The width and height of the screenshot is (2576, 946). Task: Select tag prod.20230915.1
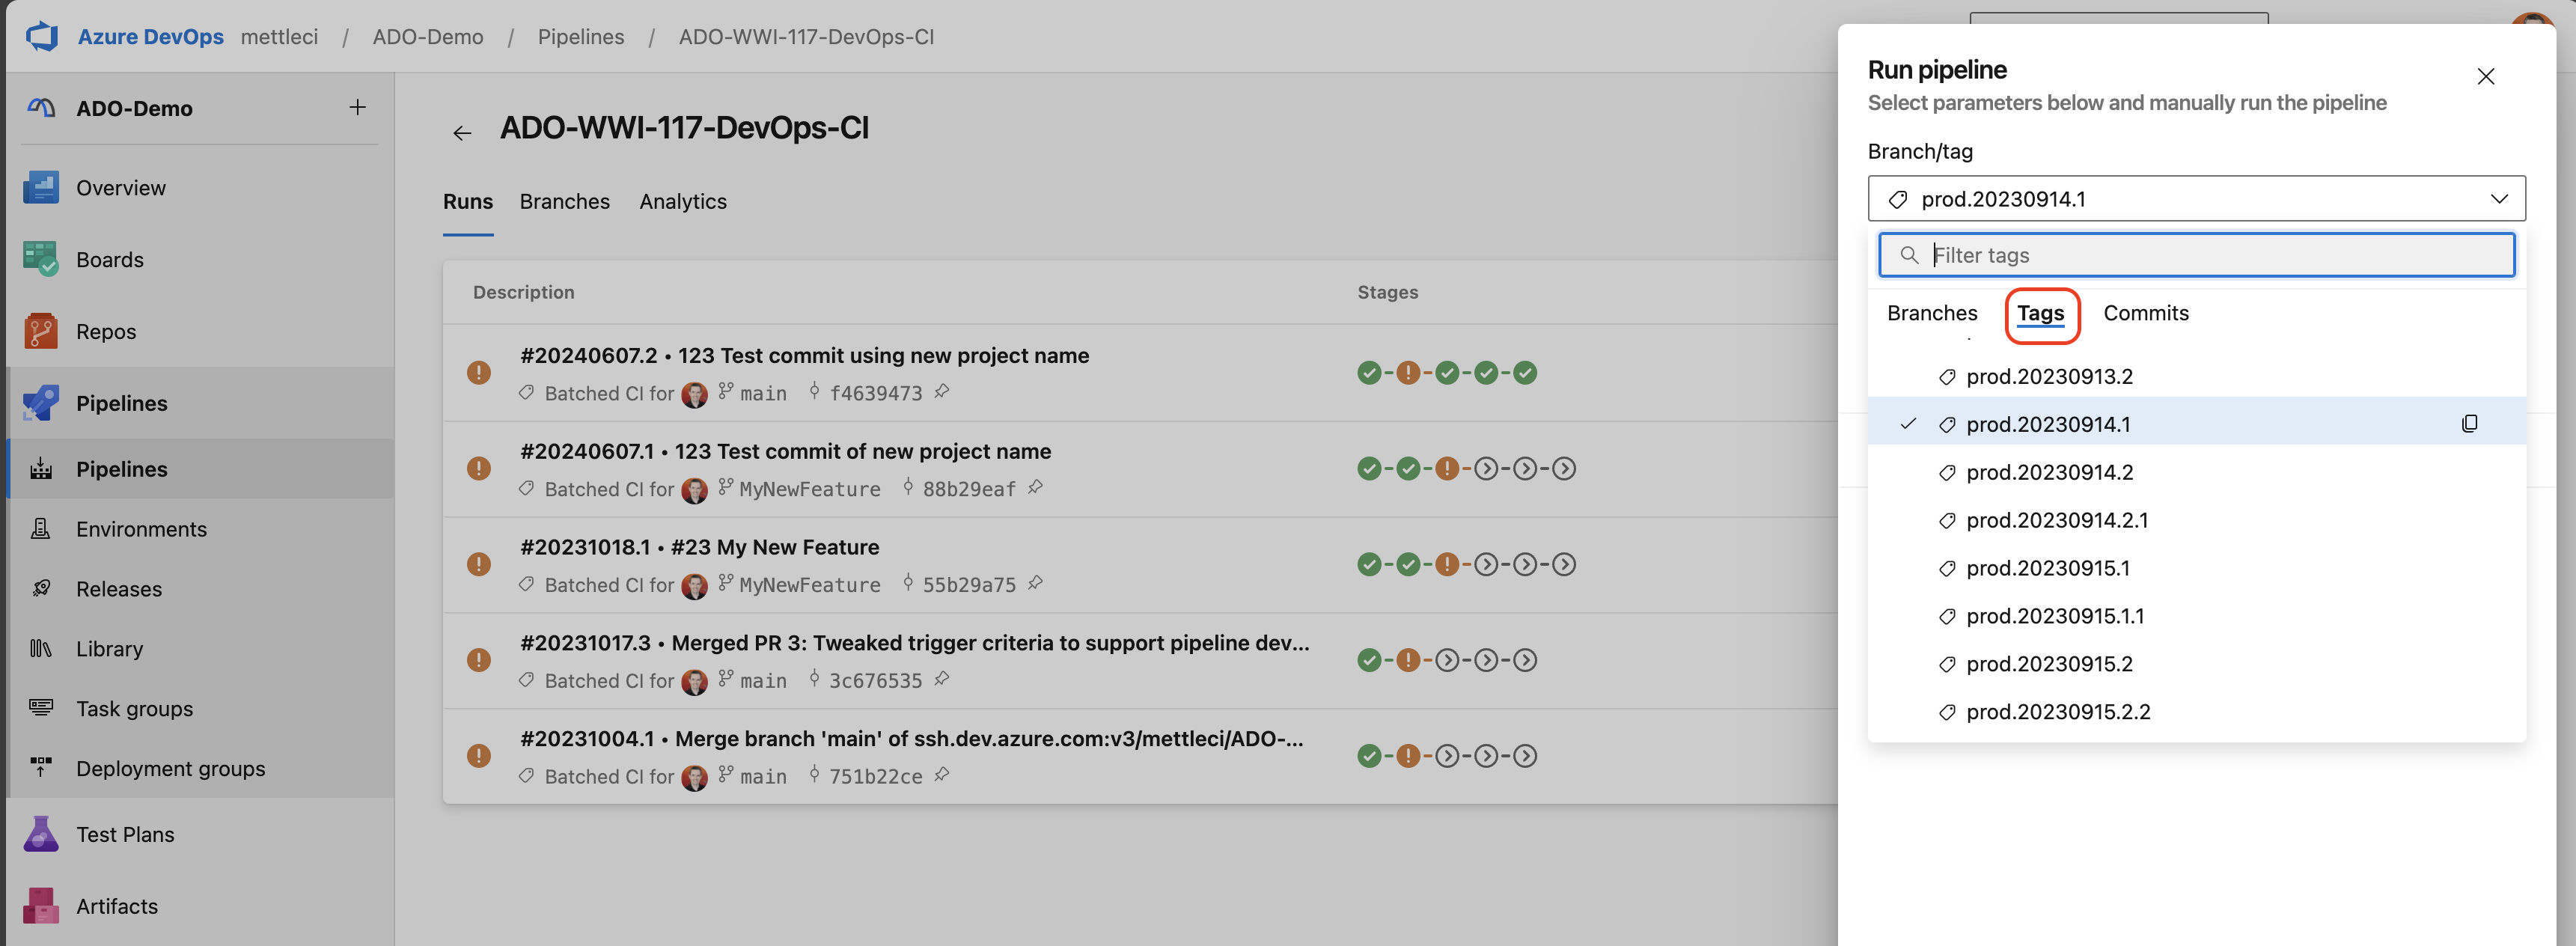pos(2047,568)
